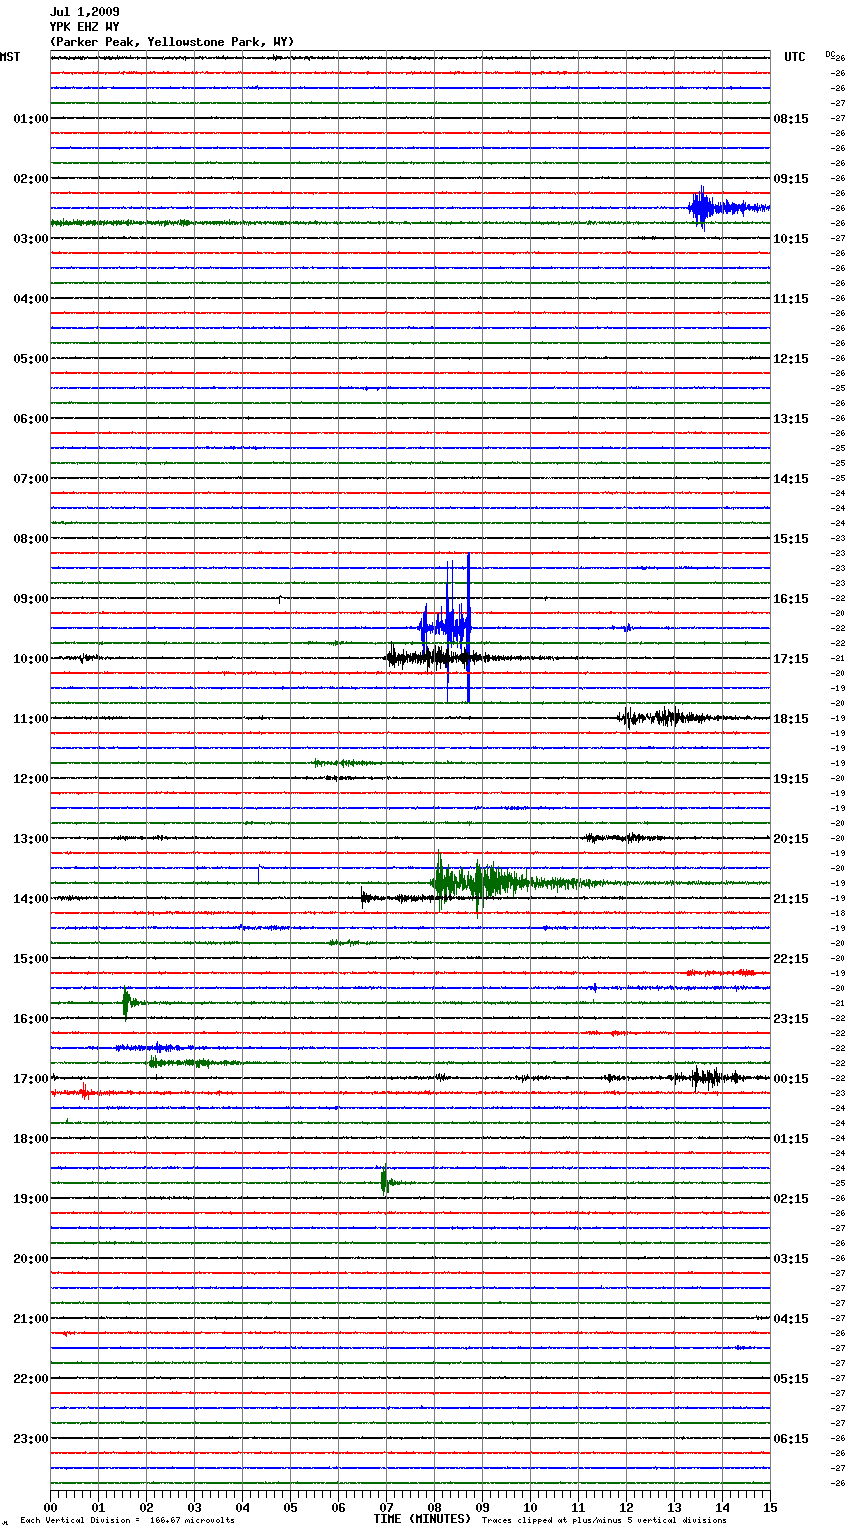This screenshot has height=1534, width=850.
Task: Select the 17:00 MST row label
Action: pos(31,1079)
